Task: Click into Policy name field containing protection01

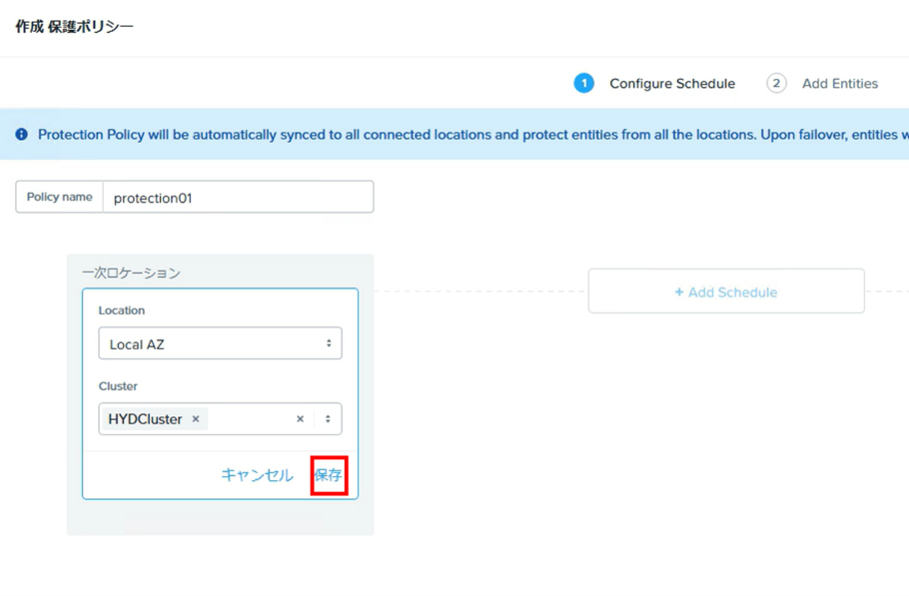Action: click(238, 197)
